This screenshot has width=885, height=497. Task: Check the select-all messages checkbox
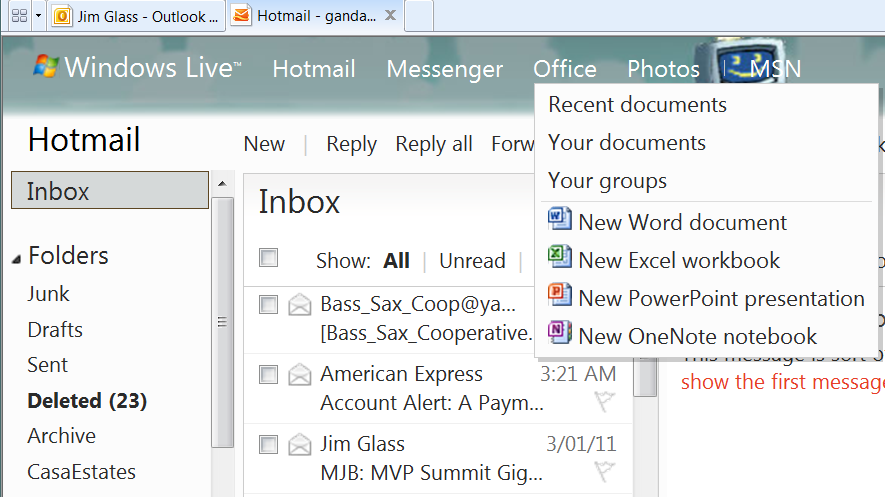click(x=268, y=258)
